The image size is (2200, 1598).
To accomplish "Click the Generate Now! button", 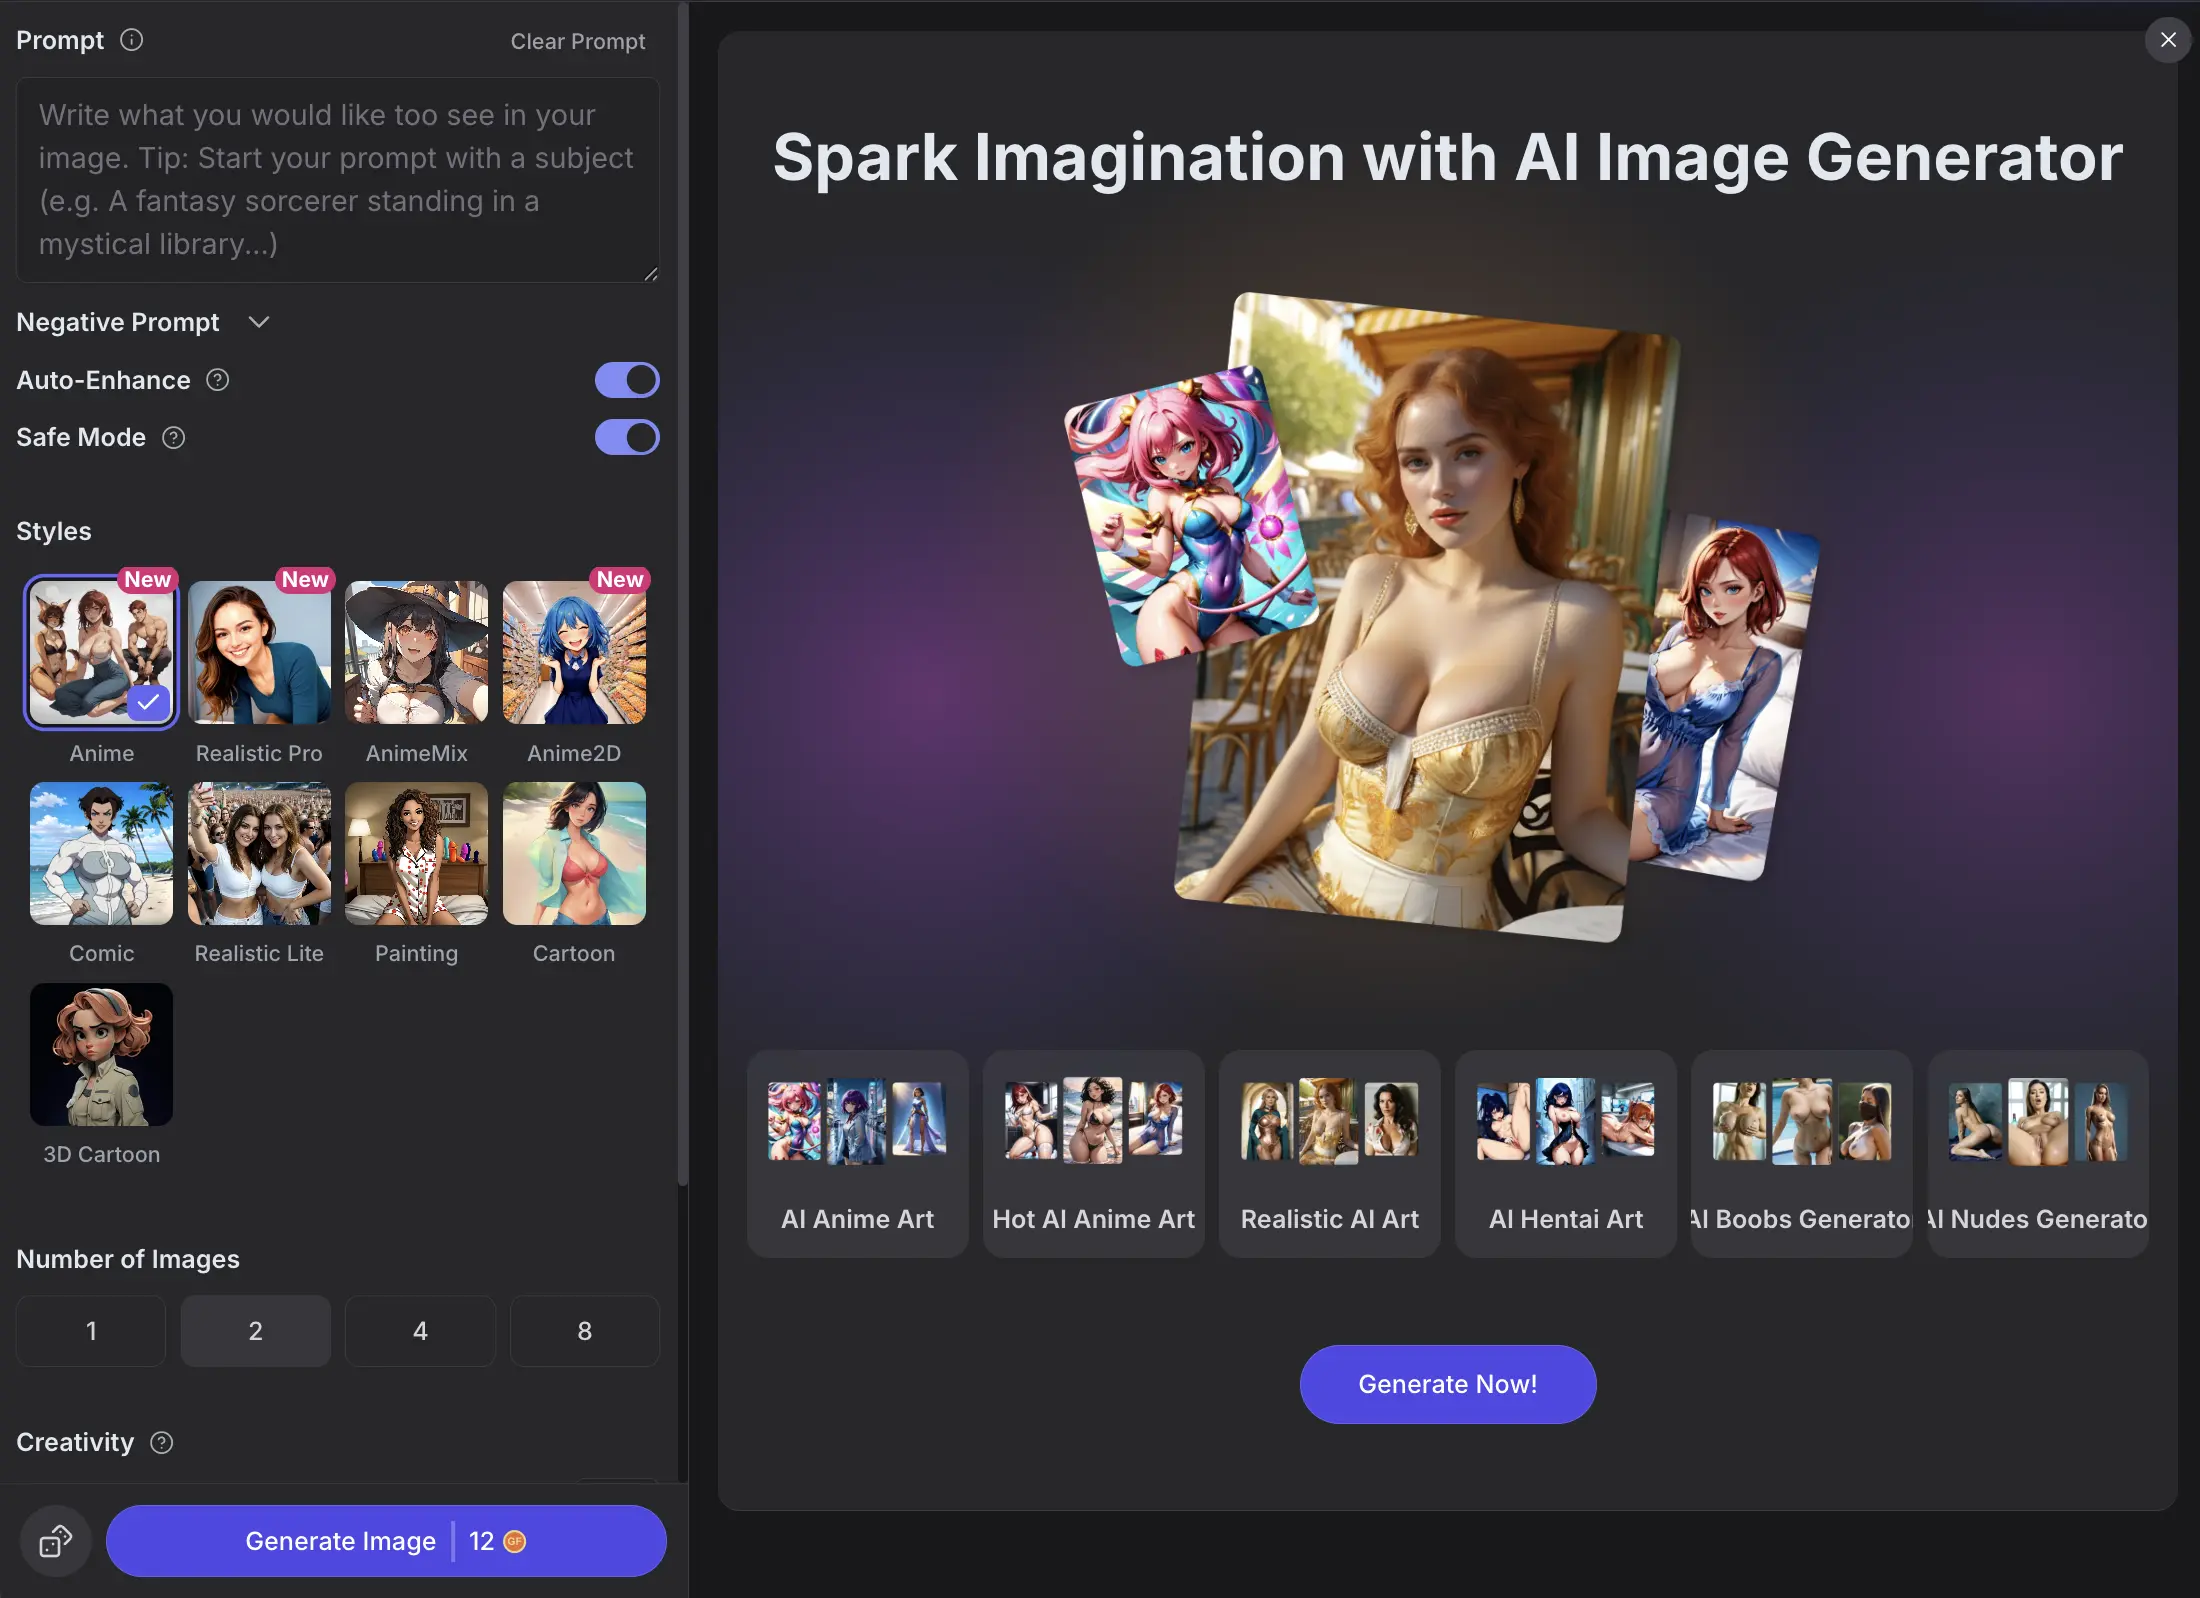I will click(x=1446, y=1384).
